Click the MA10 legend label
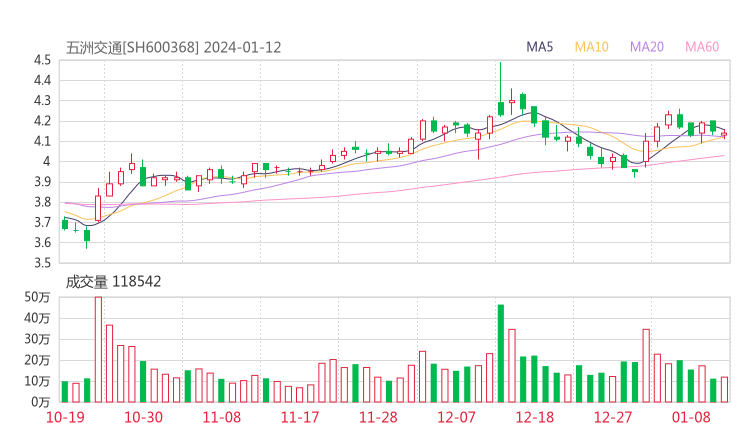740x440 pixels. pos(591,47)
